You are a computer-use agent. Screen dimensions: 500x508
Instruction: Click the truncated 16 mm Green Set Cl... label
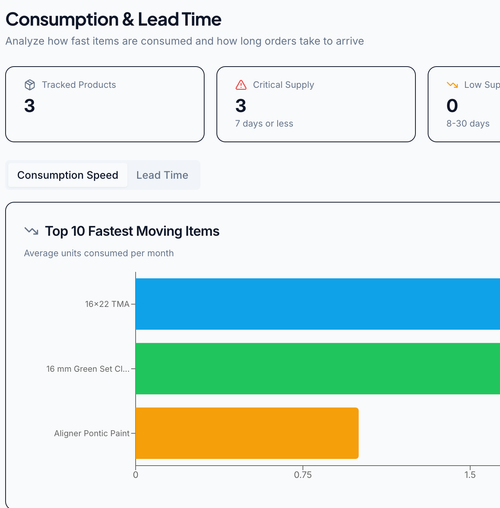[x=88, y=369]
